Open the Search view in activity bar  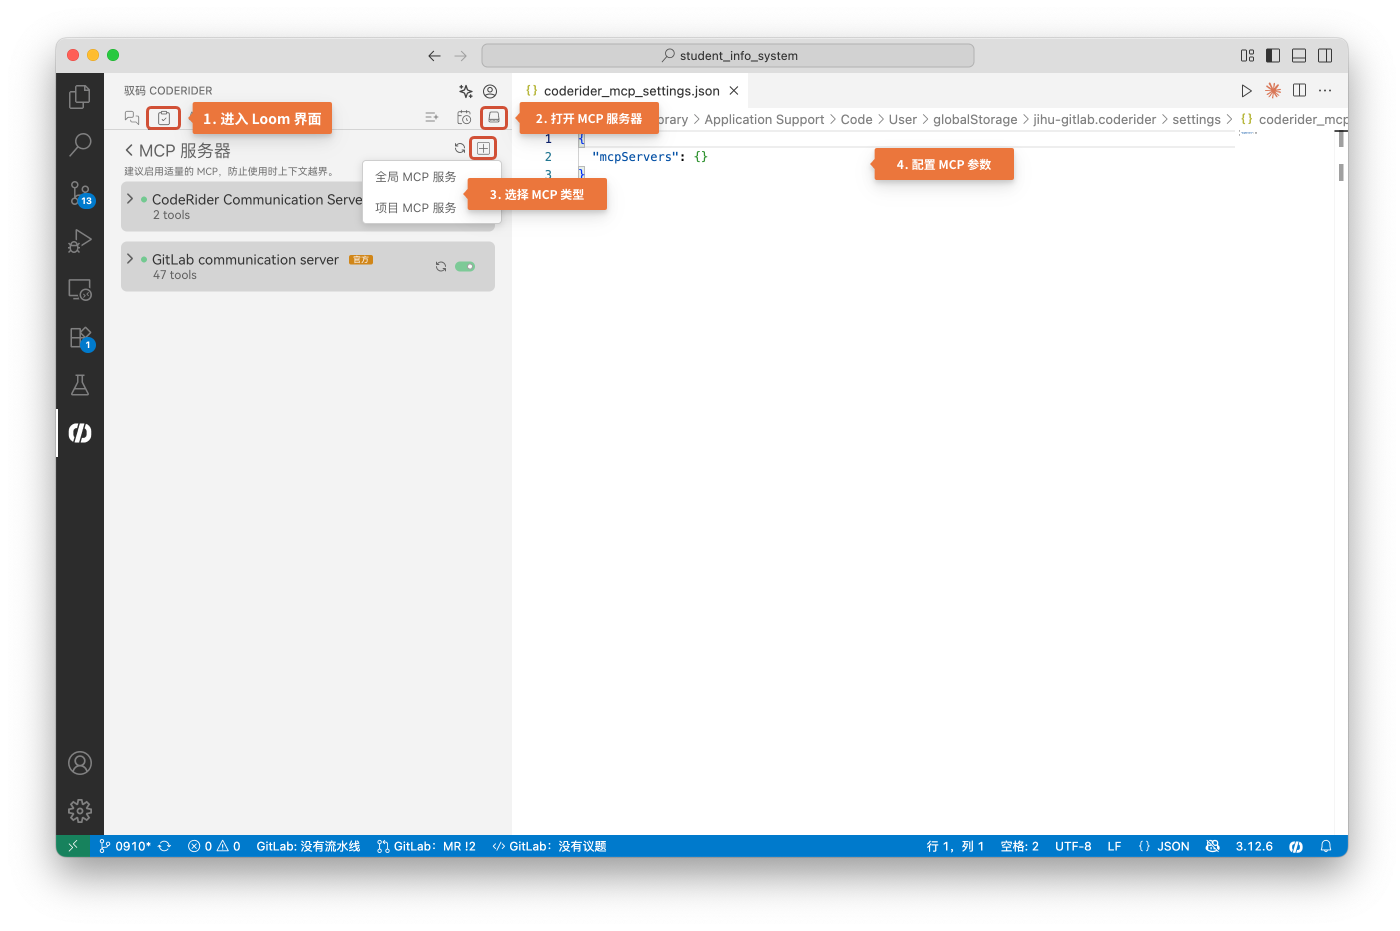point(80,145)
